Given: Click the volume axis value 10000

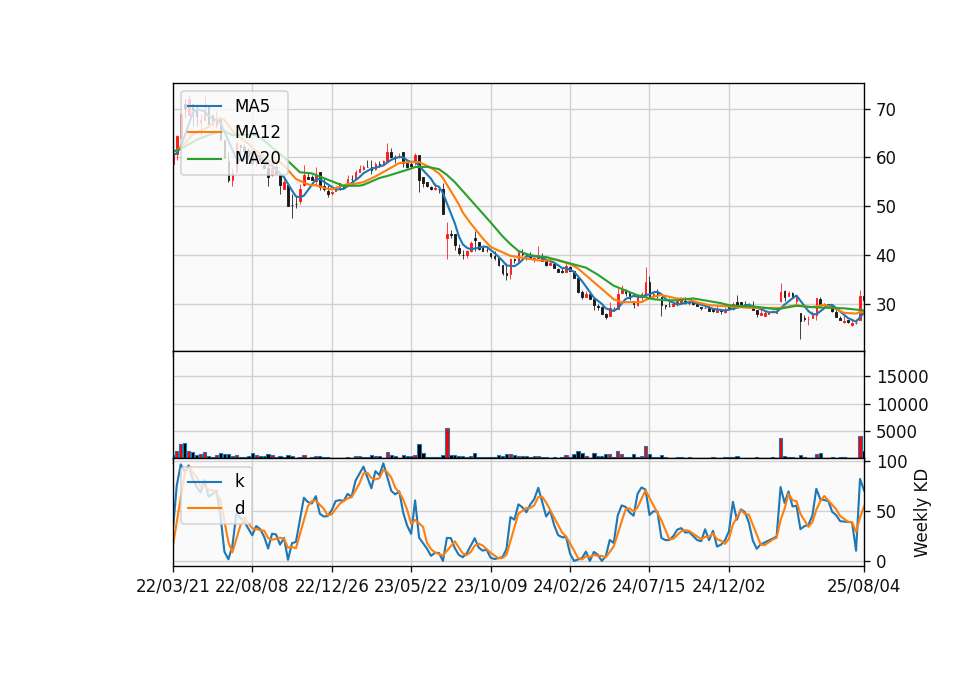Looking at the screenshot, I should (x=902, y=405).
